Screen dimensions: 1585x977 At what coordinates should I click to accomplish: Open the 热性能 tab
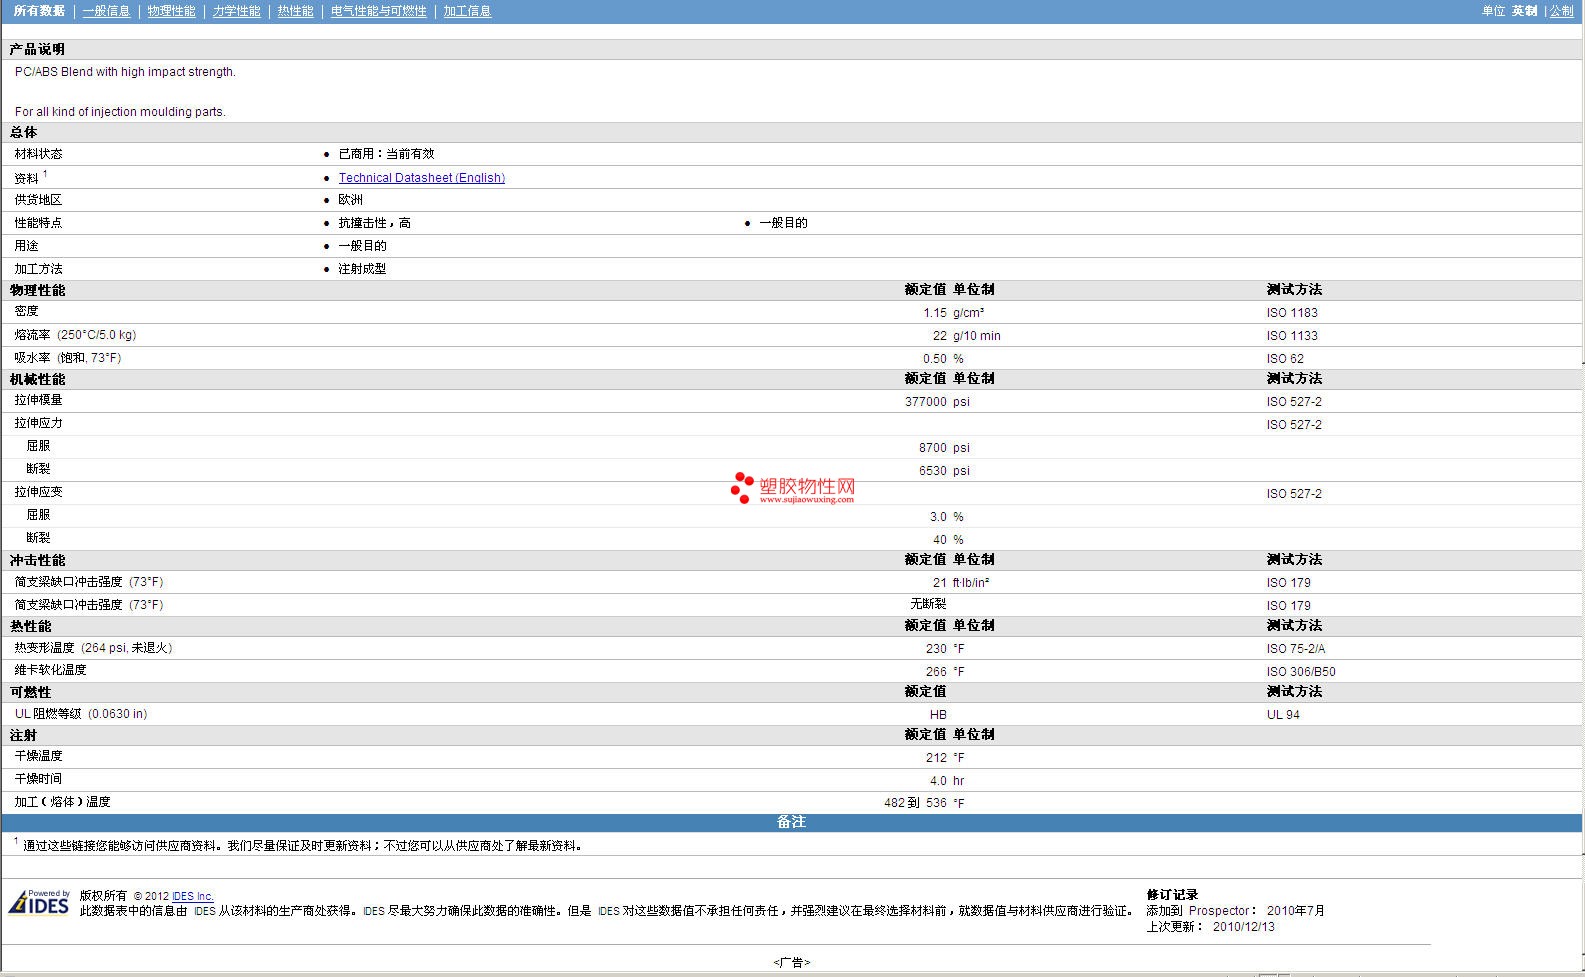click(295, 11)
